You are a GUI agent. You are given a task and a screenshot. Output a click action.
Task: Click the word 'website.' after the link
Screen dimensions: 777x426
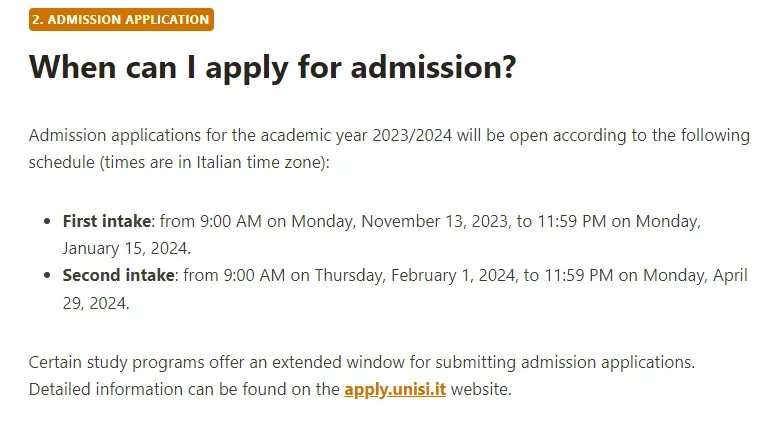pos(481,389)
